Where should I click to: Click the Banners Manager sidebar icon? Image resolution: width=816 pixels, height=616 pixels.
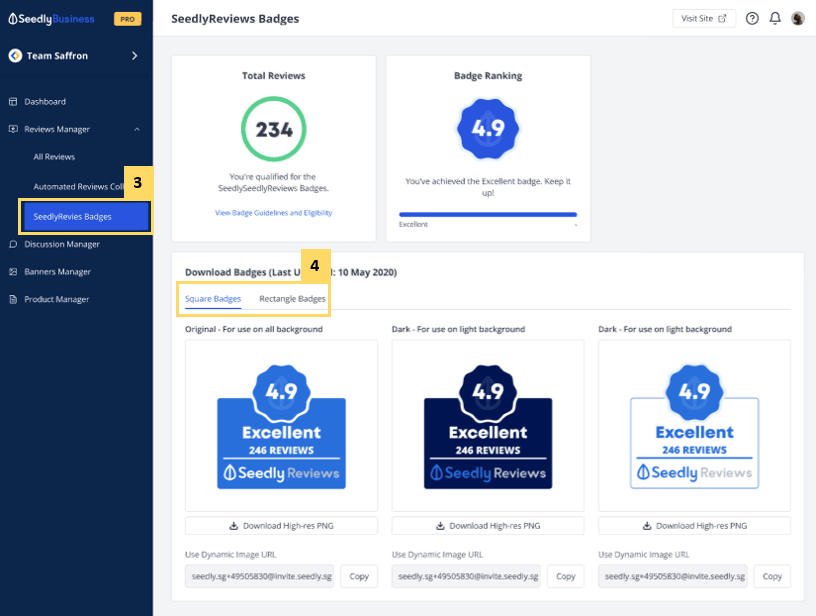tap(13, 272)
